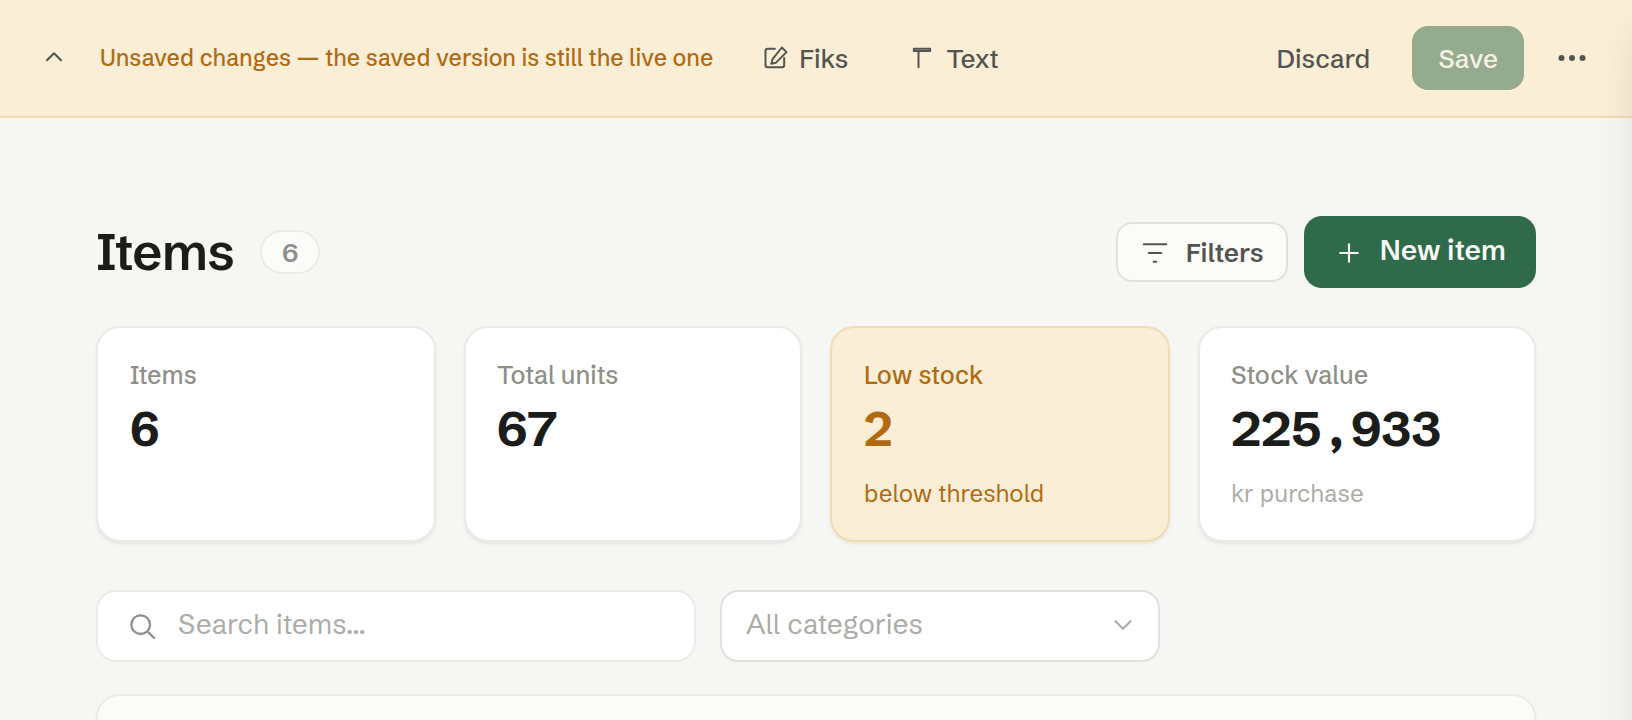
Task: Click the Items page heading
Action: pos(165,252)
